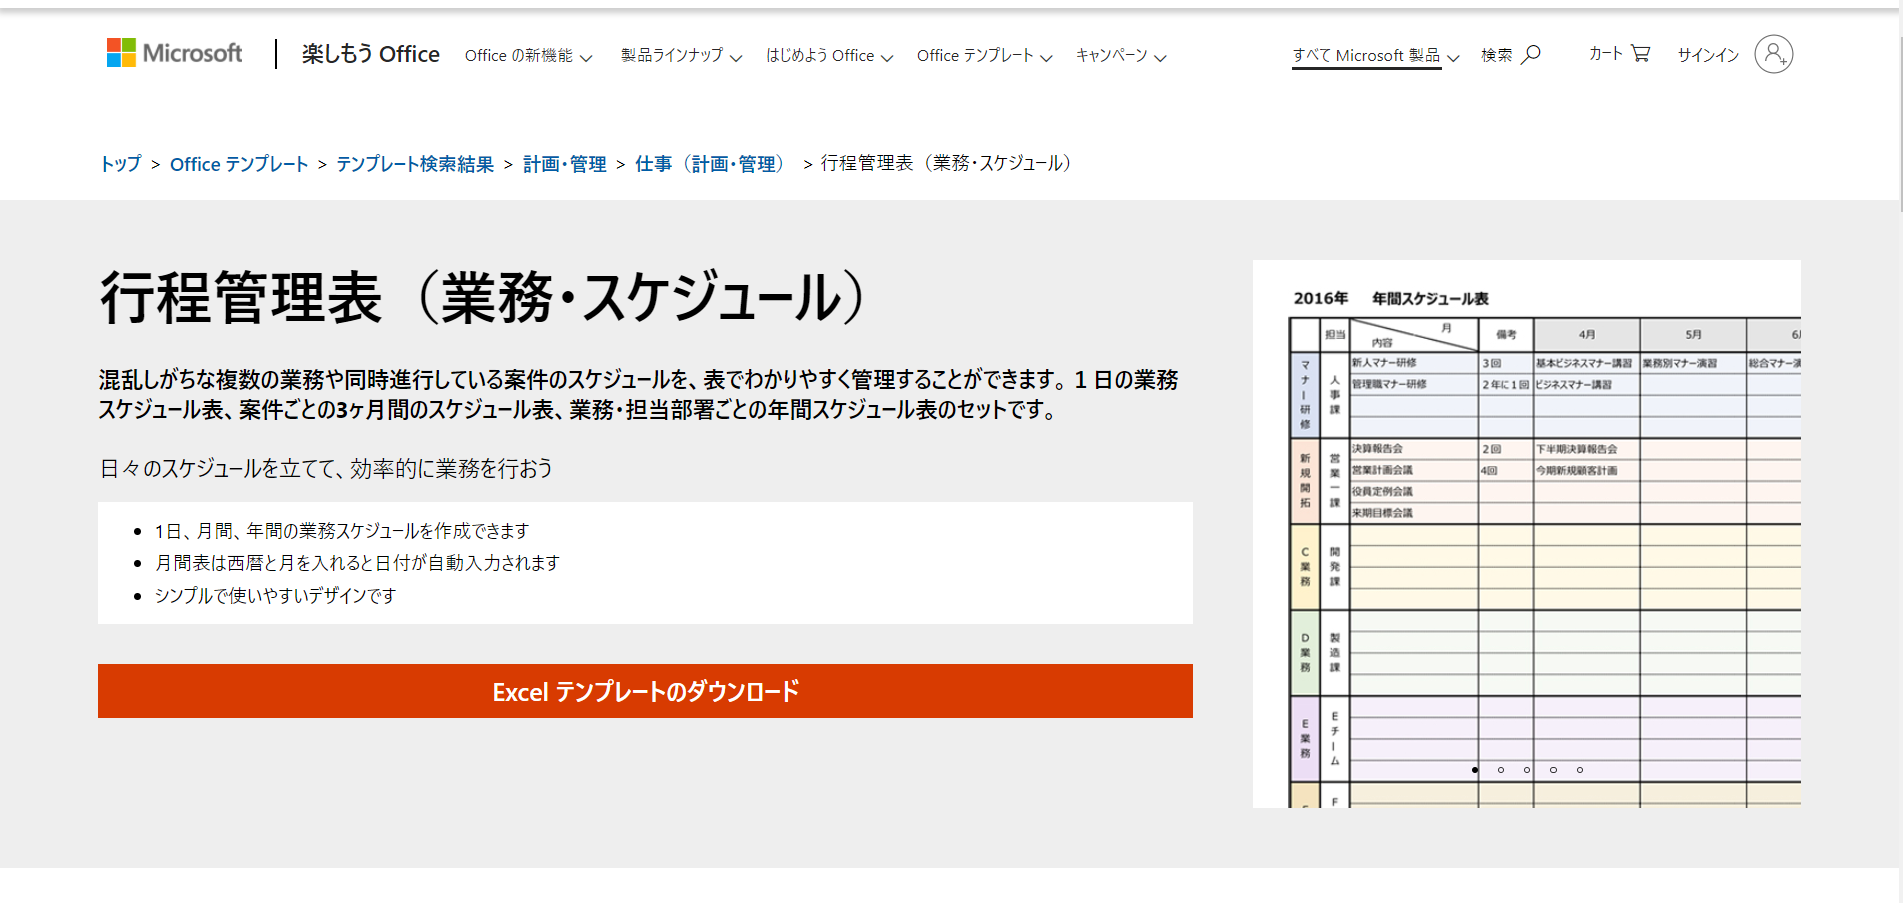Click current breadcrumb 行程管理表（業務・スケジュール）

(946, 163)
